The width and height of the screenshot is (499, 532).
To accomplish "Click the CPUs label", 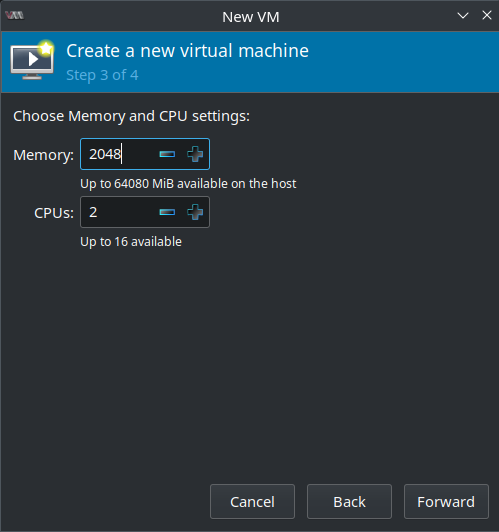I will [54, 213].
